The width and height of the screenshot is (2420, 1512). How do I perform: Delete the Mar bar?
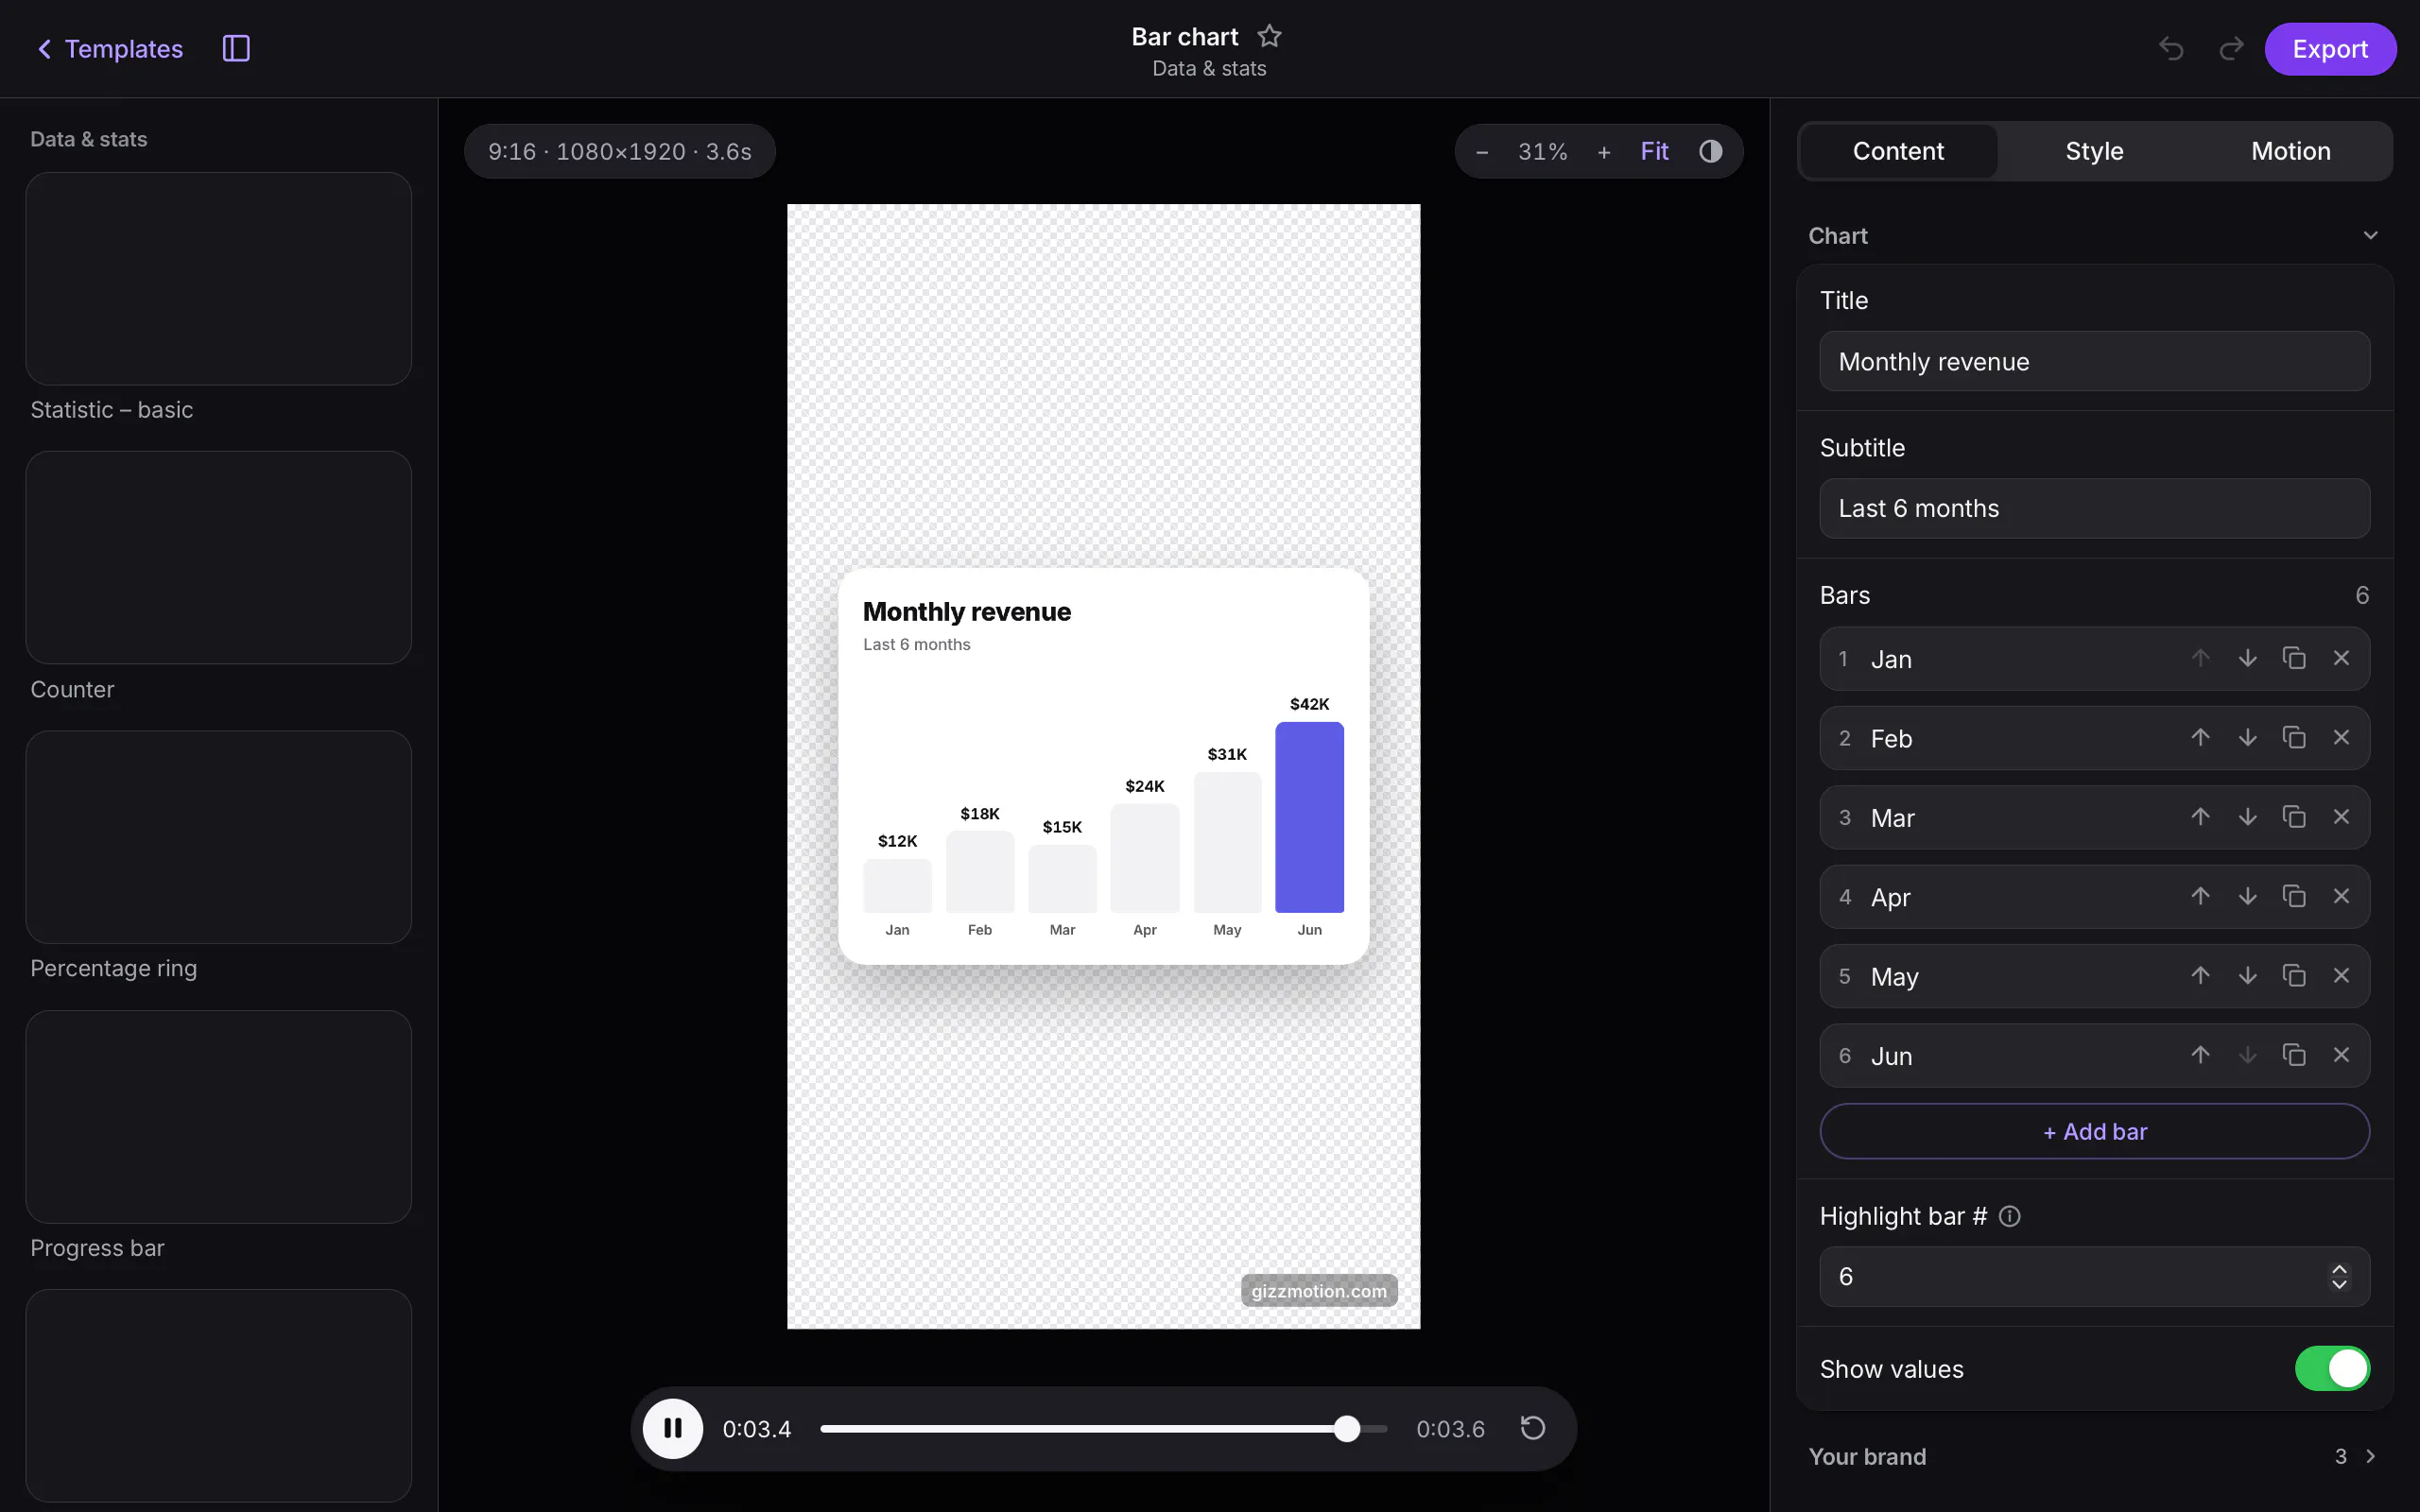click(x=2341, y=817)
